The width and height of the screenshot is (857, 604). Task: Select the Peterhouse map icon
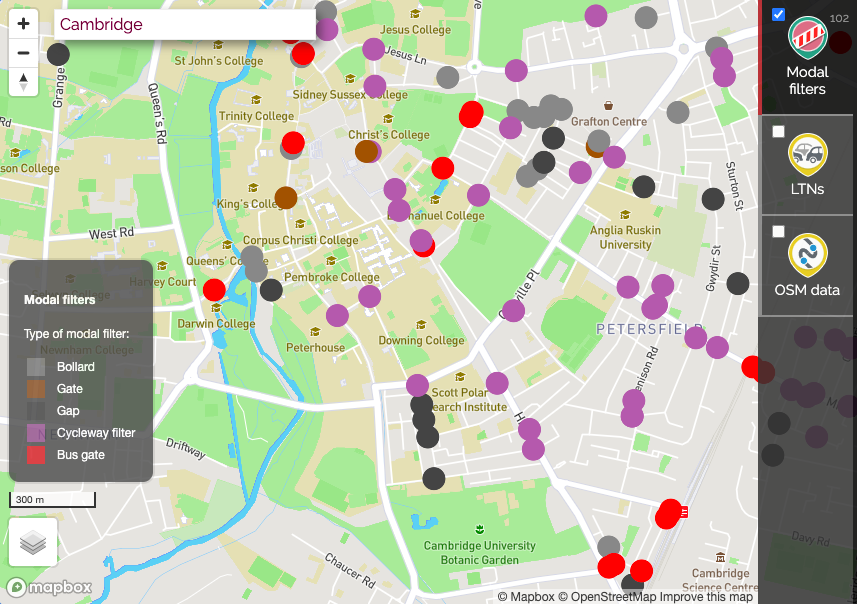tap(315, 332)
